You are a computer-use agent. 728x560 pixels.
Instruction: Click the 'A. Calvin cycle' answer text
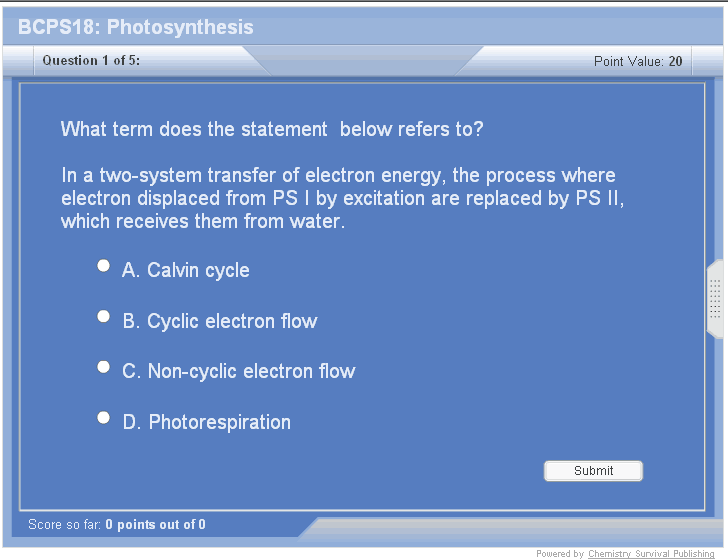click(186, 270)
